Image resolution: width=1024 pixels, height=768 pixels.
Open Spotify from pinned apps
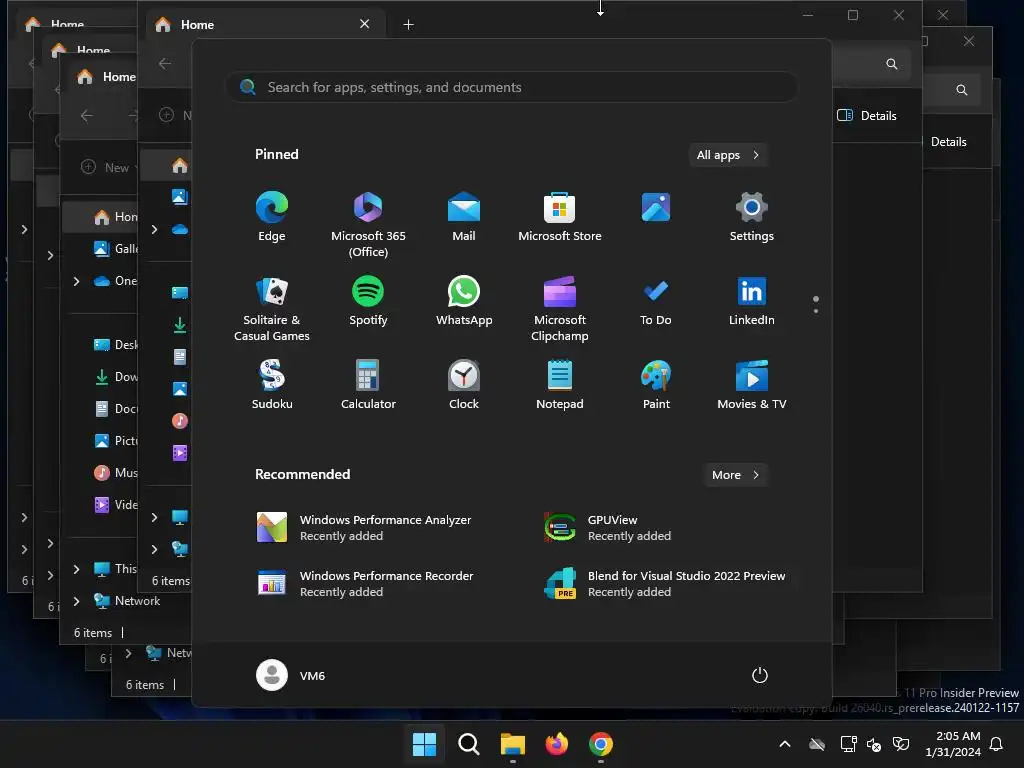pos(368,300)
